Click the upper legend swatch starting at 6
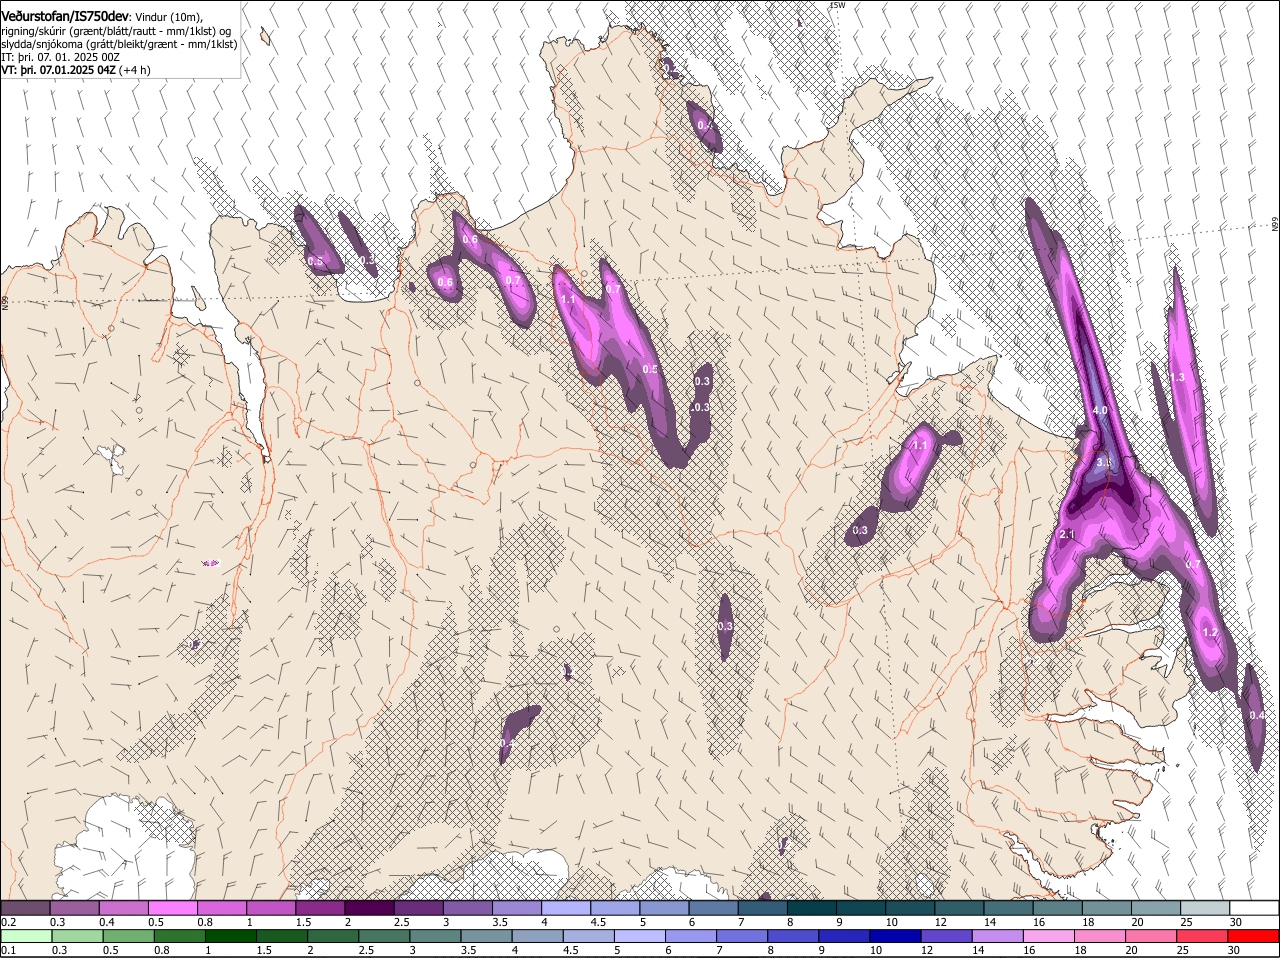The height and width of the screenshot is (958, 1280). [x=713, y=907]
